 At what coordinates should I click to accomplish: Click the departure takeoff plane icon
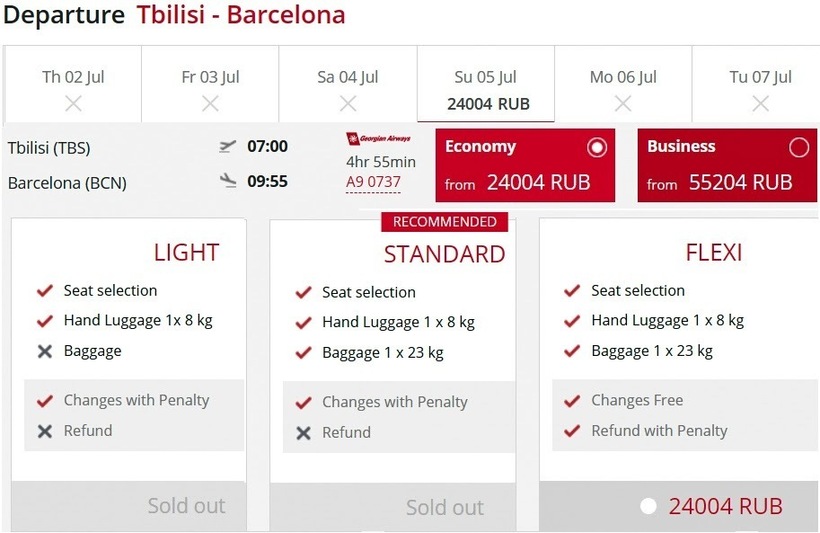(x=228, y=146)
